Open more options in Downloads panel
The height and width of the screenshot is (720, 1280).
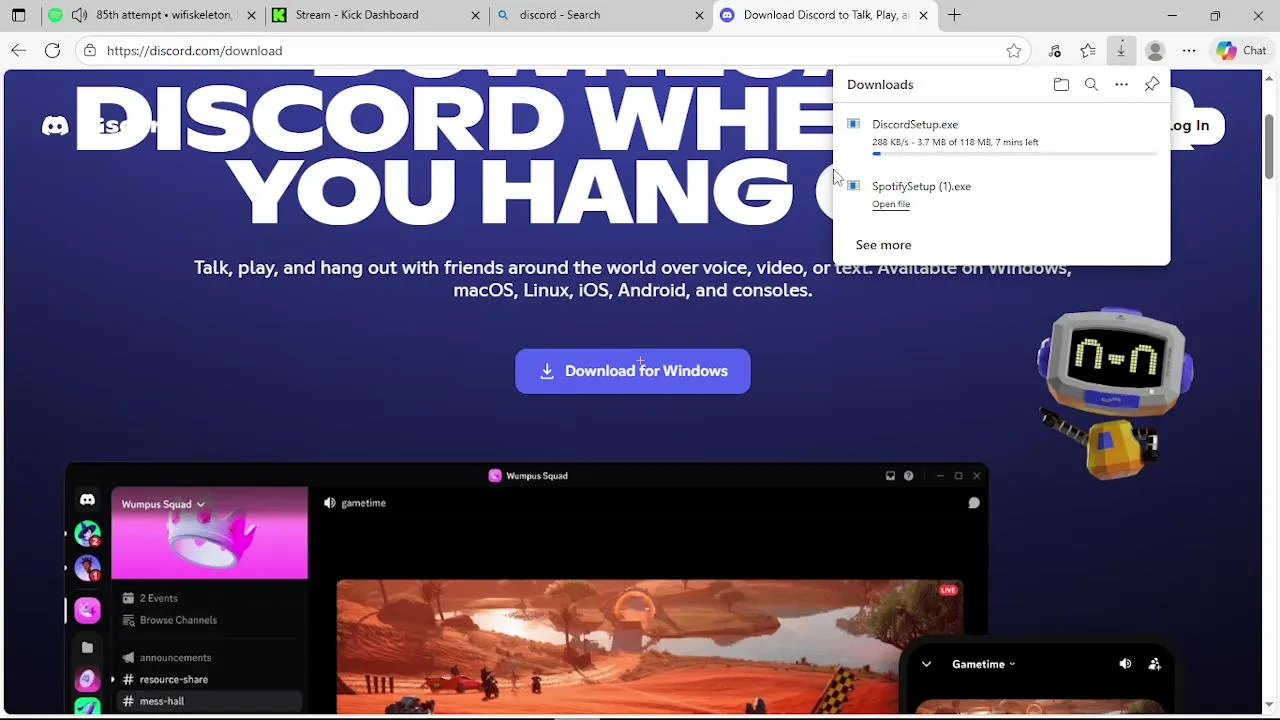[x=1121, y=85]
